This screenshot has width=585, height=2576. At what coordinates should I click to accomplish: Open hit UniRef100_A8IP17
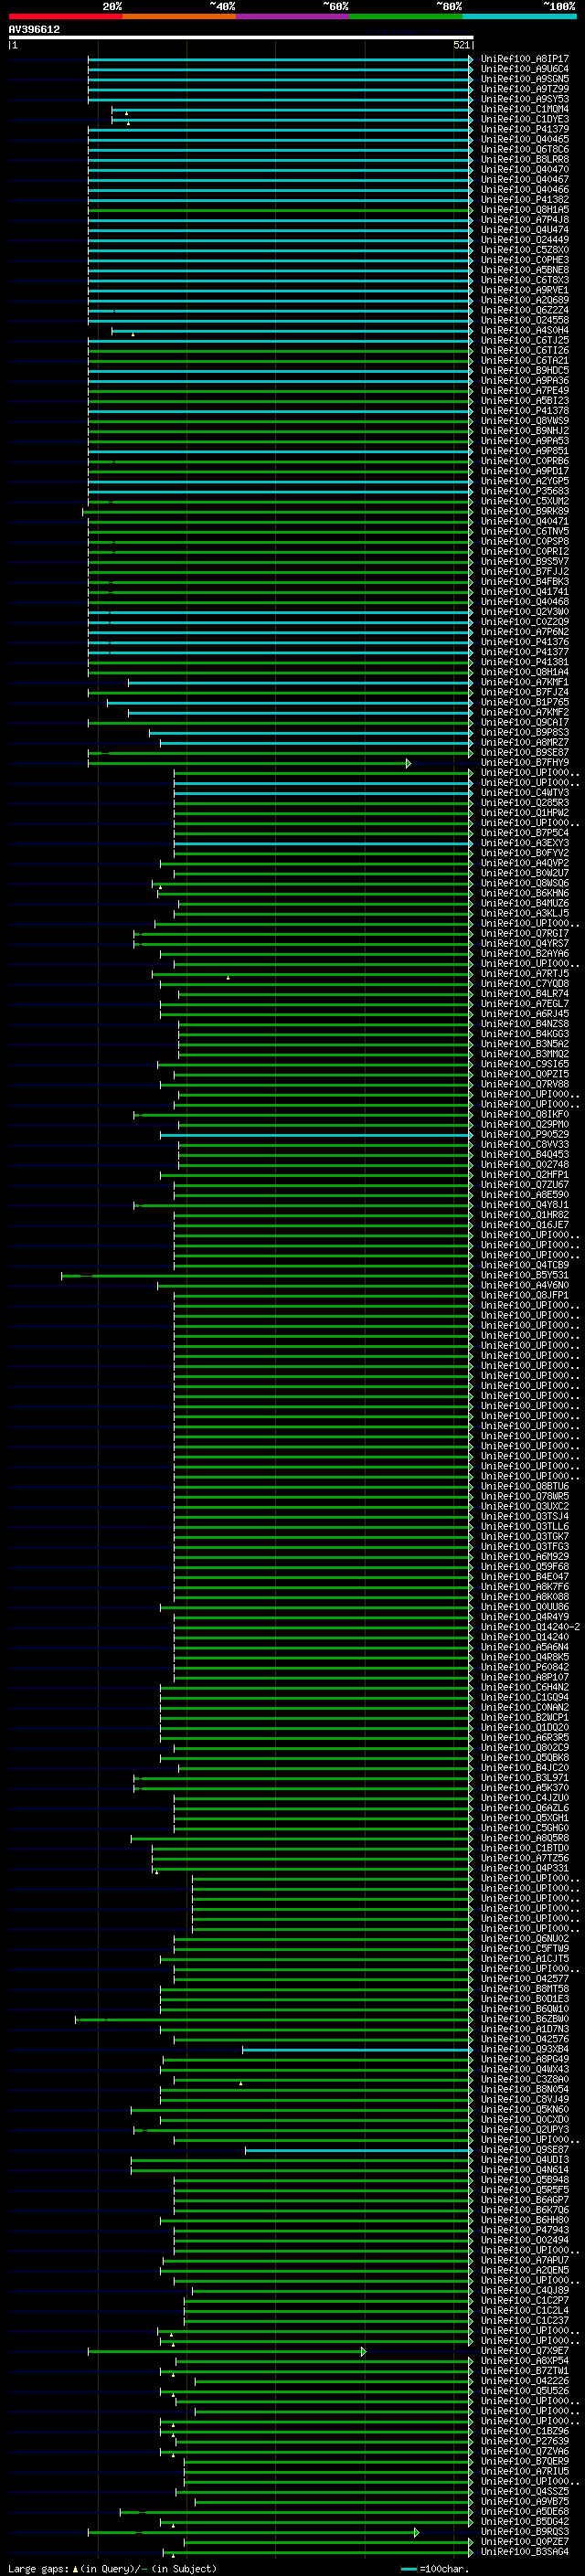[x=525, y=59]
